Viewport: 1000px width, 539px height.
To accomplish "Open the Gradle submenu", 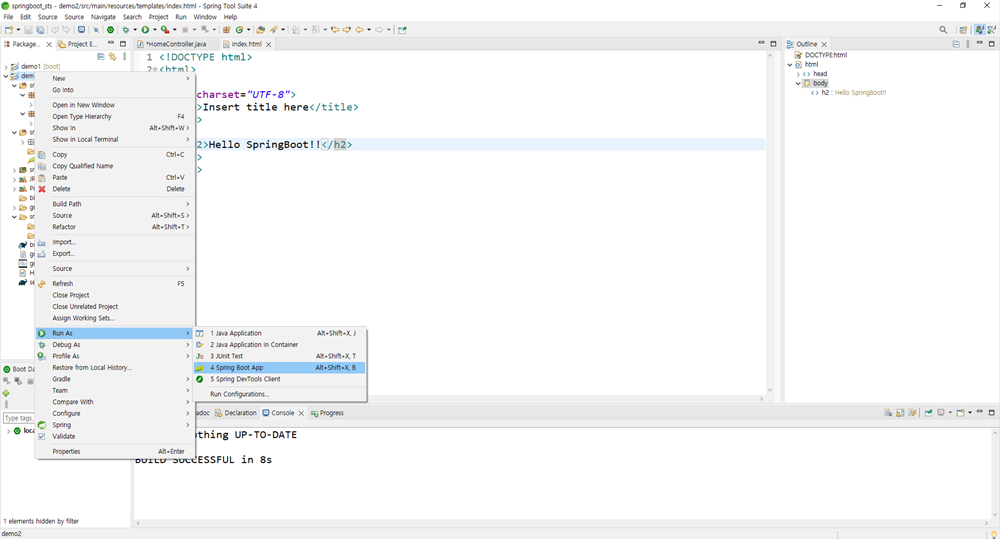I will click(x=115, y=379).
